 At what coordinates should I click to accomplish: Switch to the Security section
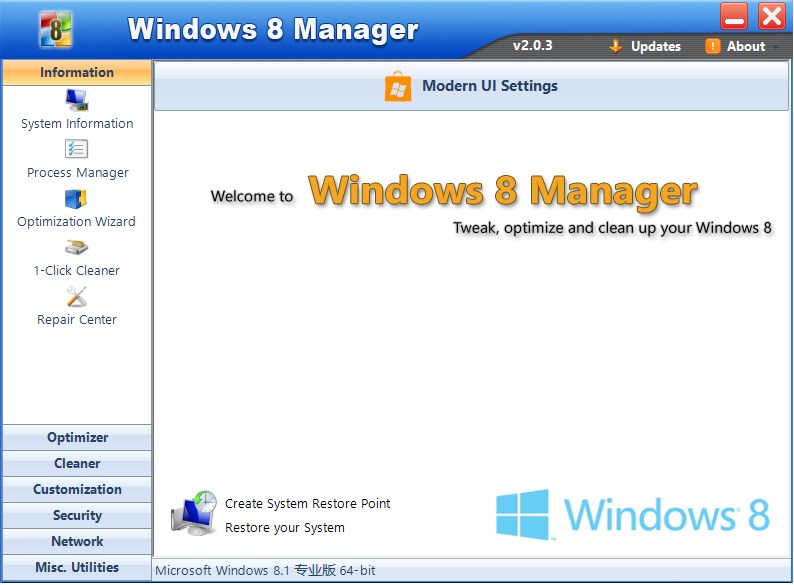pos(77,516)
